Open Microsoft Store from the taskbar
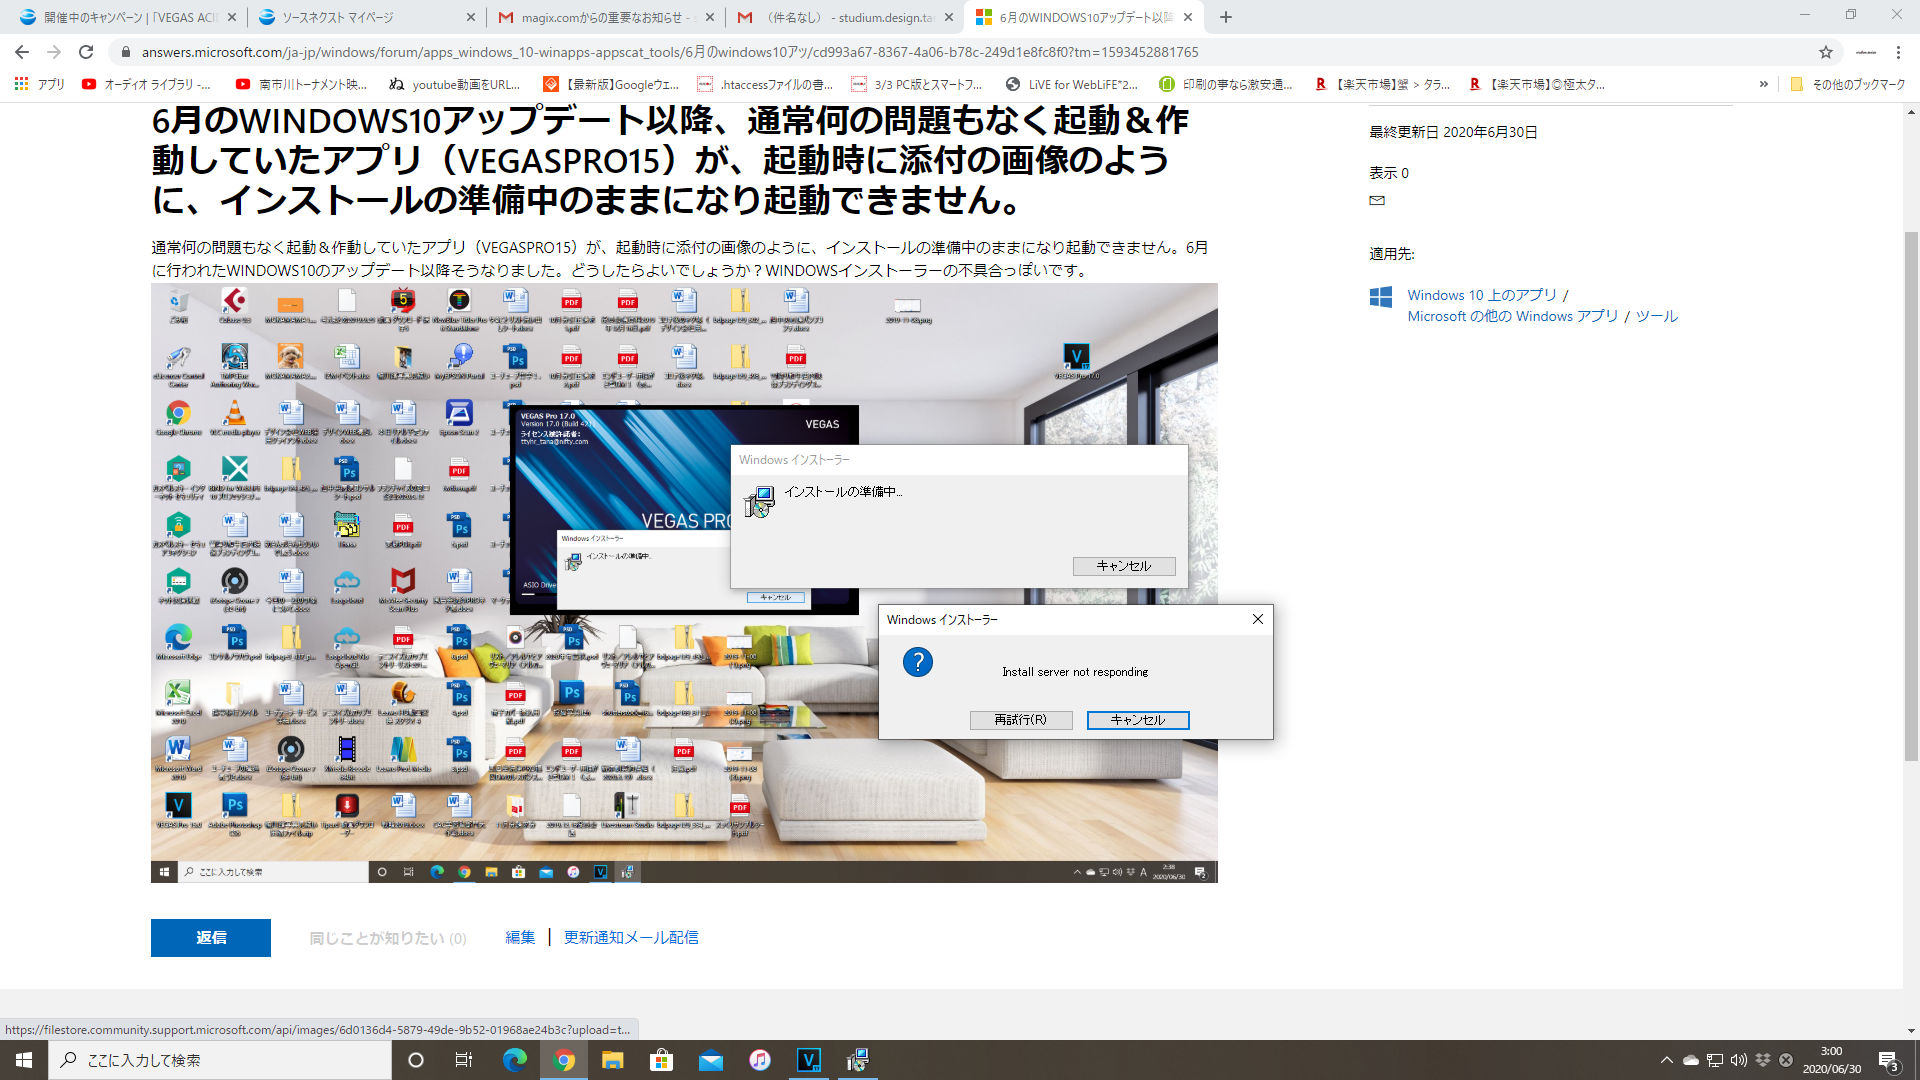The image size is (1920, 1080). coord(661,1060)
